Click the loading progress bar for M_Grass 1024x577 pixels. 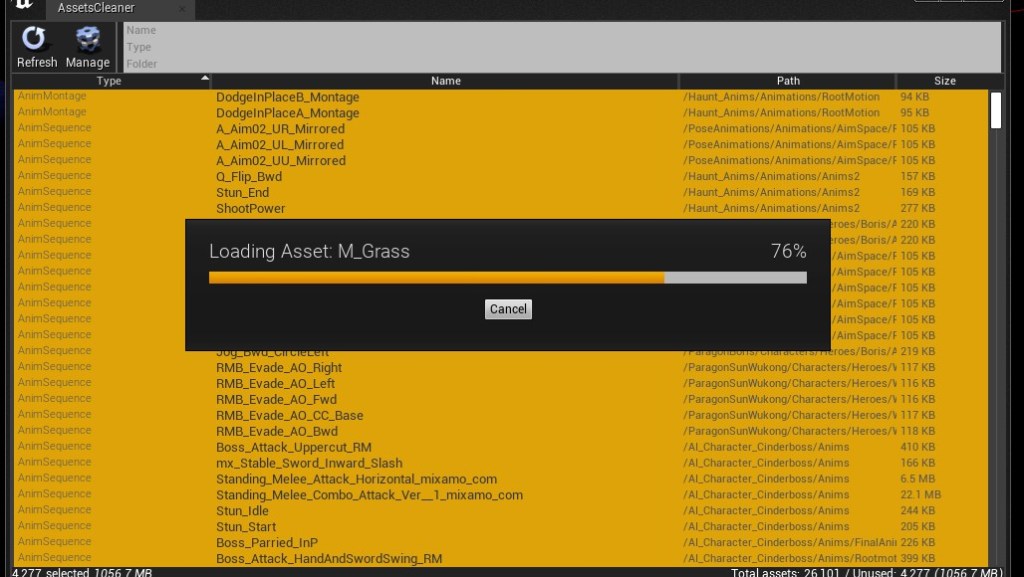click(507, 278)
